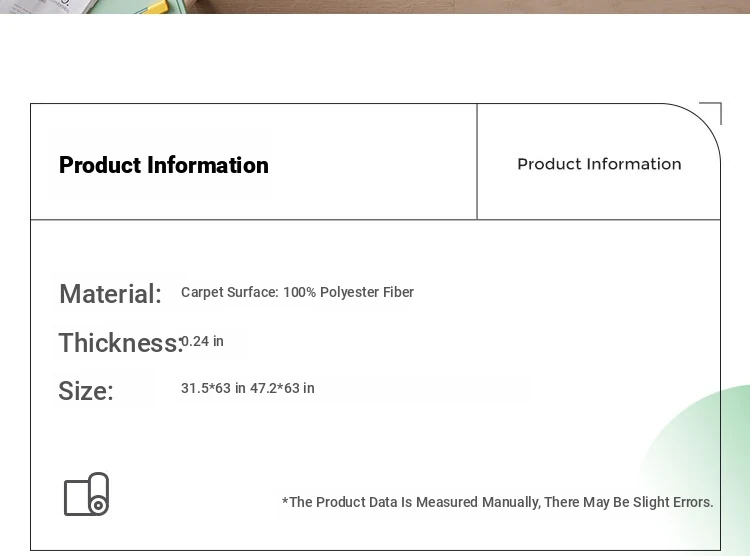Select the 47.2*63 in size value

coord(282,388)
